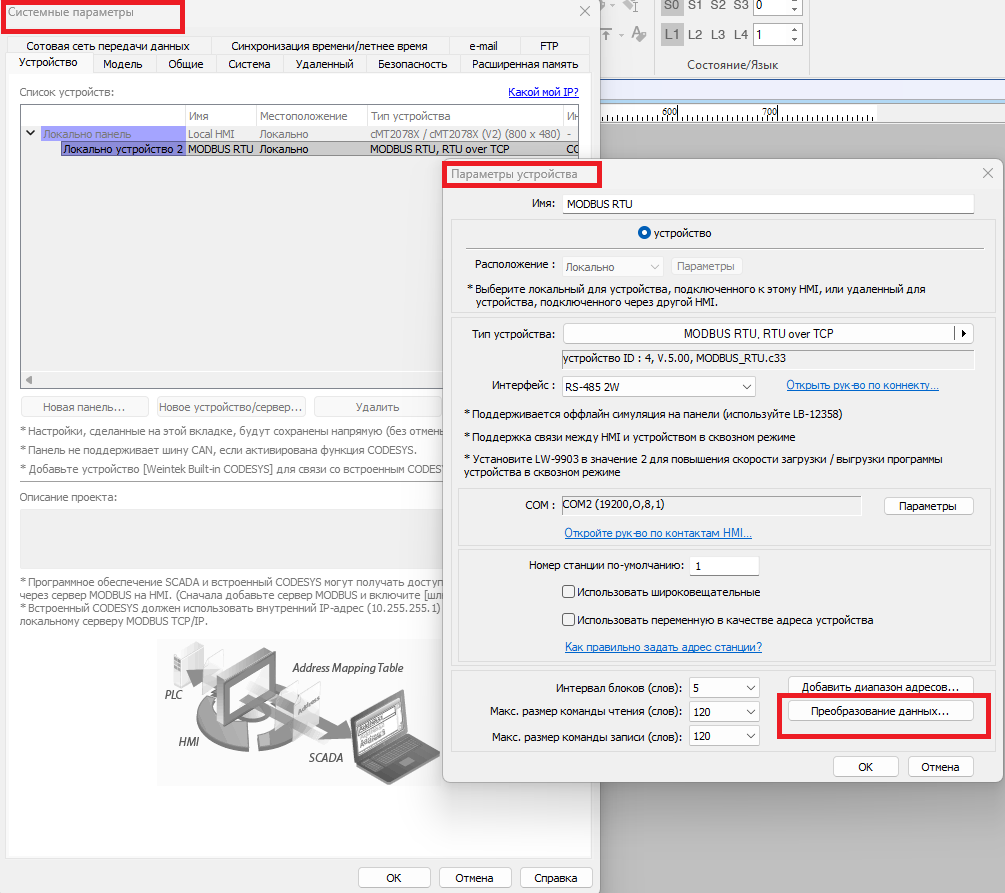1005x893 pixels.
Task: Select language L2 in the toolbar
Action: click(696, 34)
